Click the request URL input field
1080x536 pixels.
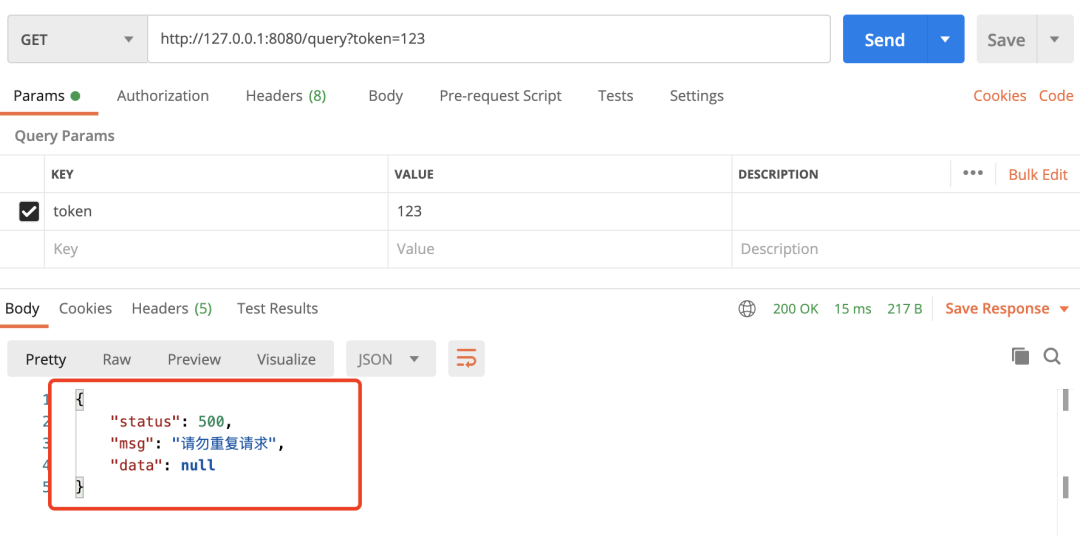coord(489,39)
